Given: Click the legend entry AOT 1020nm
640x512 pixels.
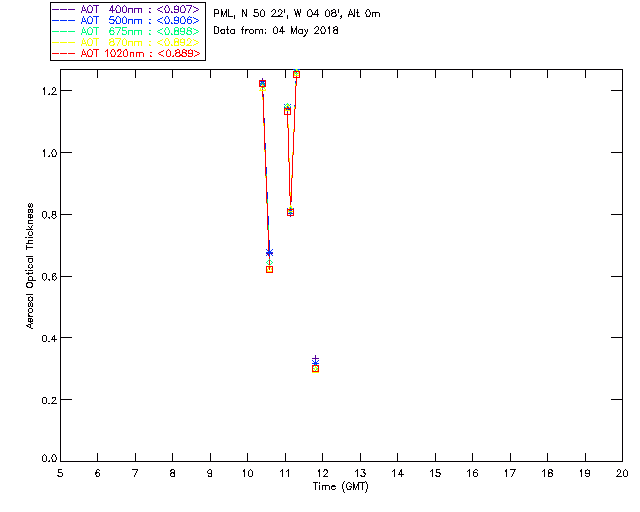Looking at the screenshot, I should point(126,53).
